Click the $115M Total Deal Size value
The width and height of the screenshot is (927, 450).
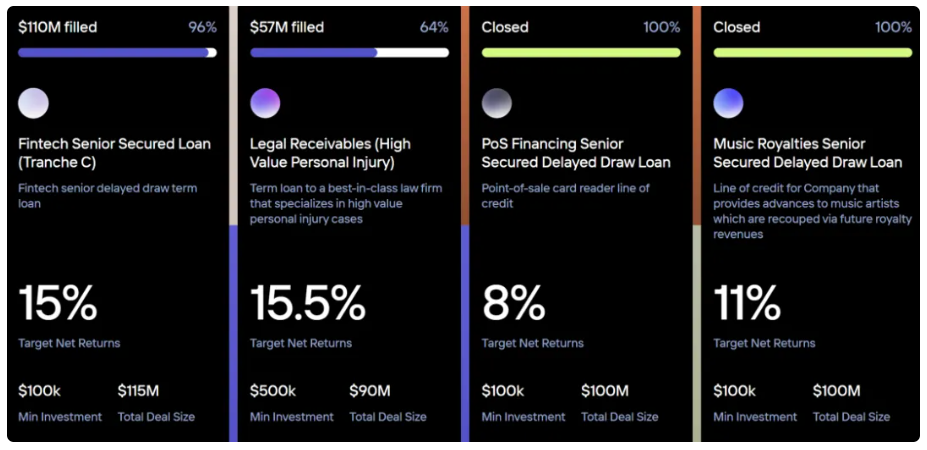pyautogui.click(x=140, y=391)
